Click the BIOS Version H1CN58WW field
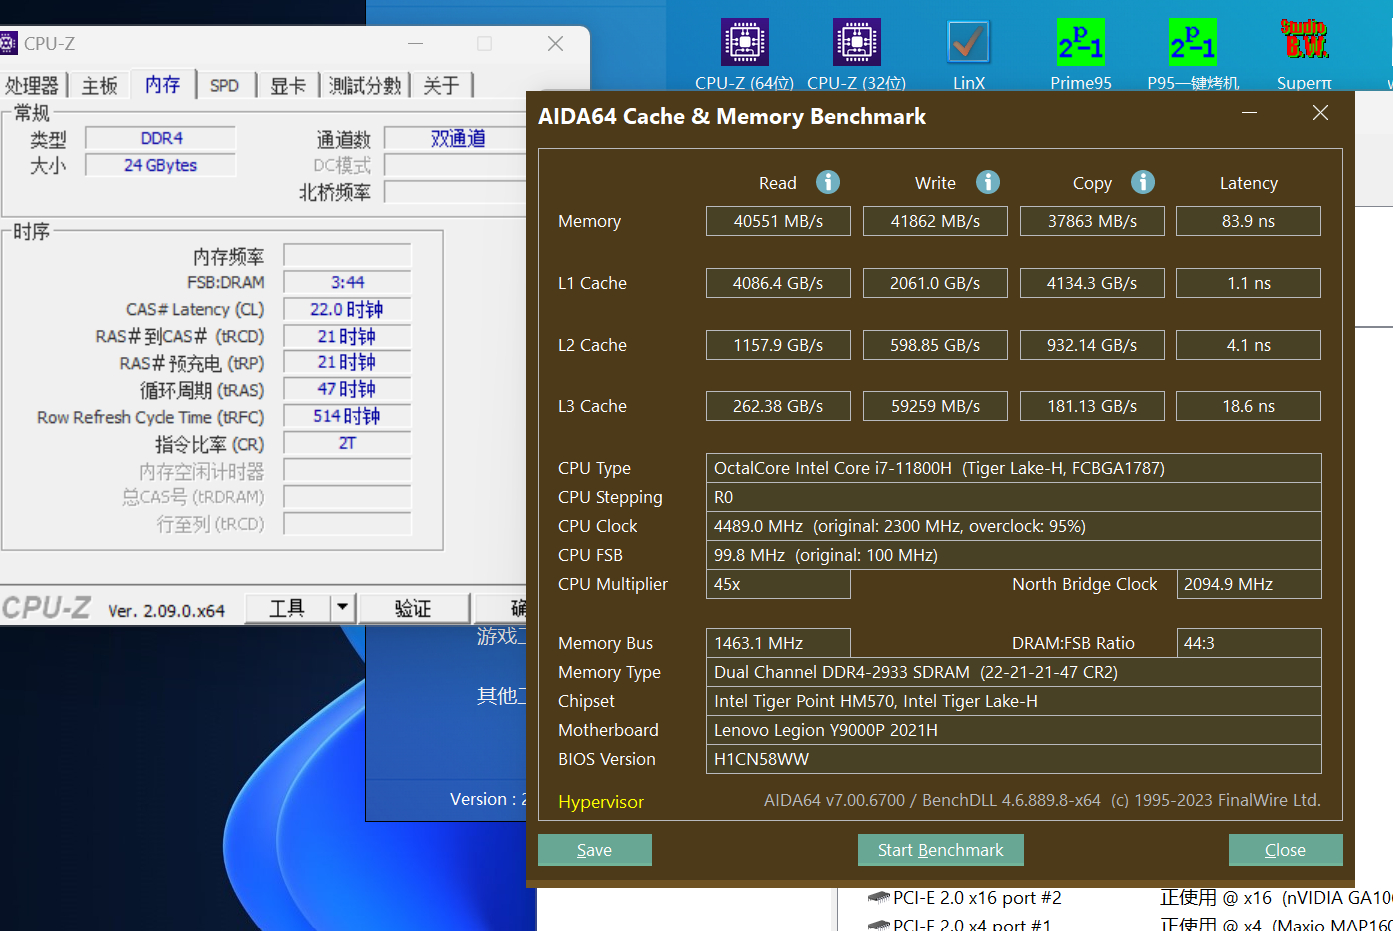This screenshot has height=931, width=1393. (x=1013, y=759)
